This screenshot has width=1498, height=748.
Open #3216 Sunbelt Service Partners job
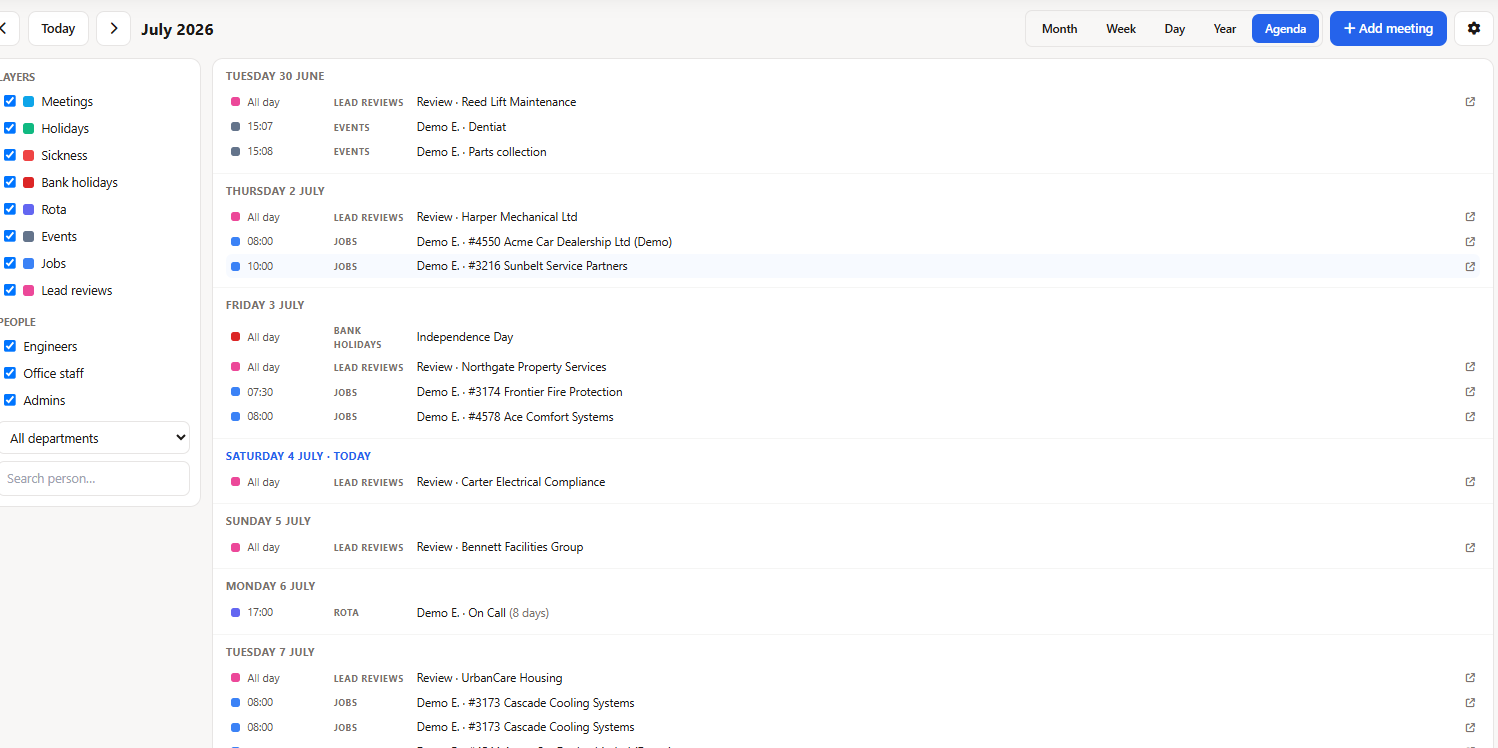(x=853, y=267)
